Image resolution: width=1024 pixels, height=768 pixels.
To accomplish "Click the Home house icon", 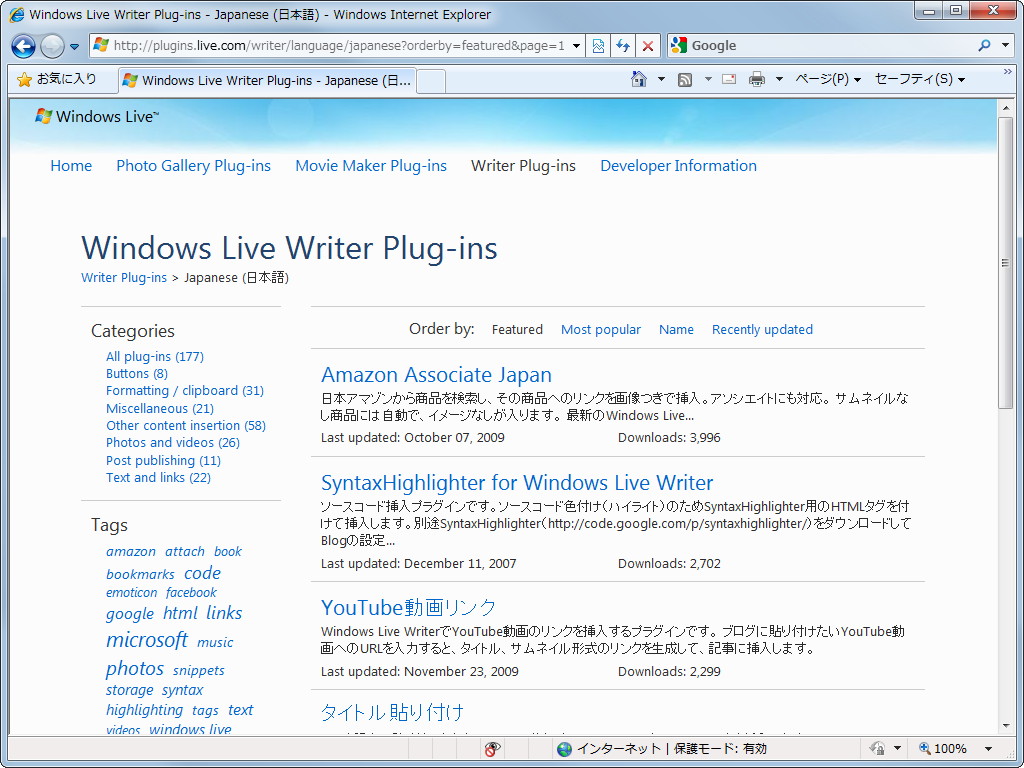I will pyautogui.click(x=639, y=79).
